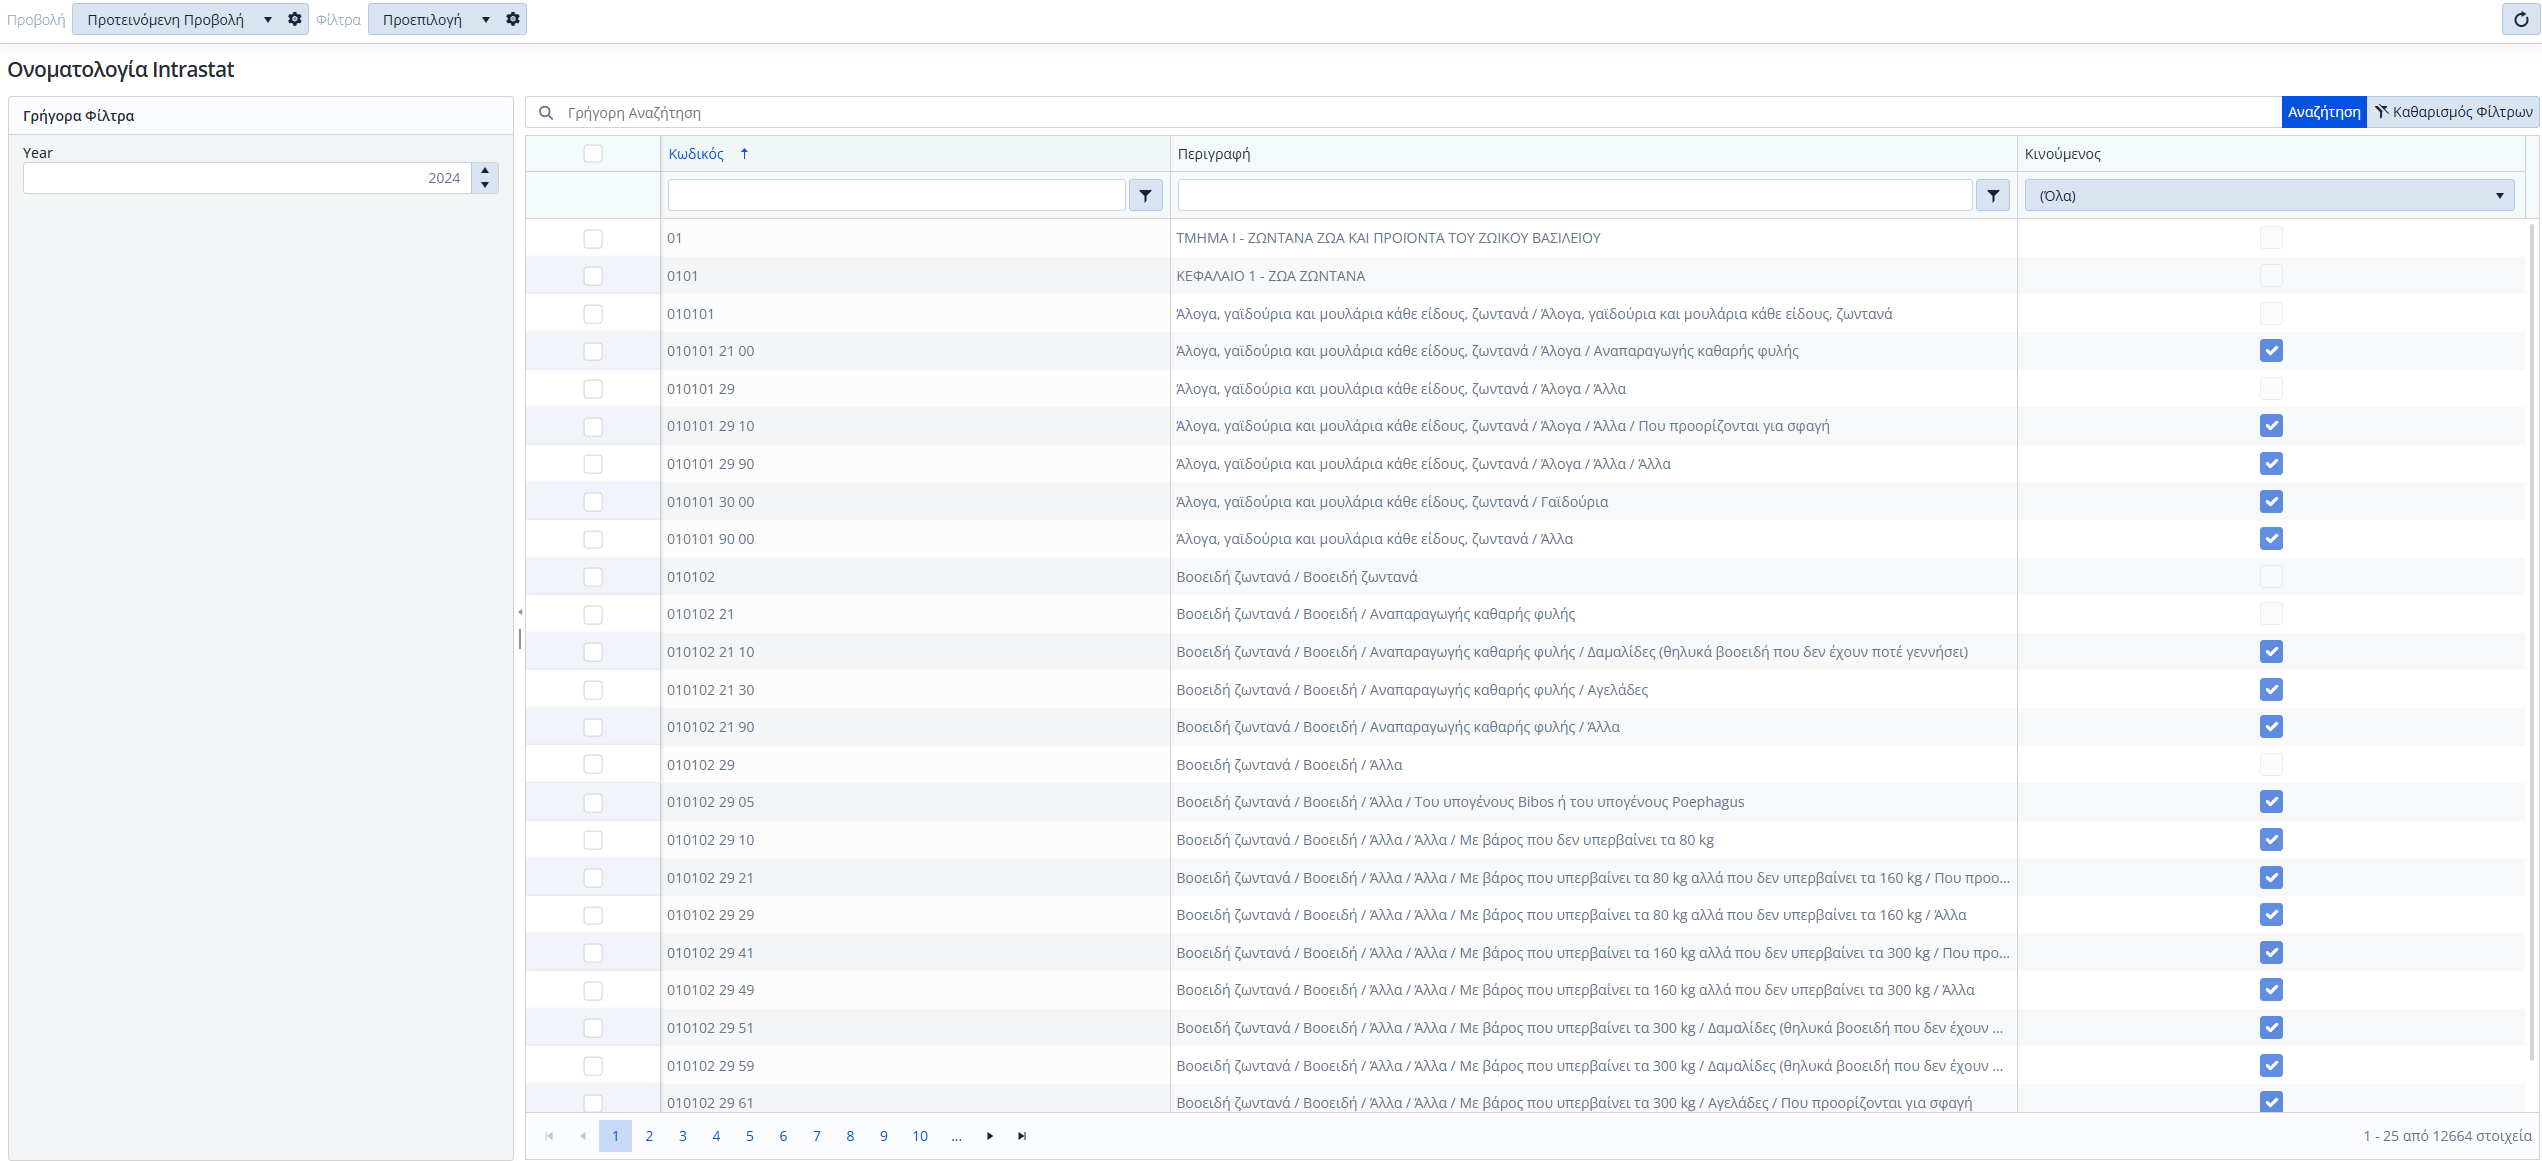Toggle Κινούμενος checkbox for 010101 29 10

(x=2271, y=426)
